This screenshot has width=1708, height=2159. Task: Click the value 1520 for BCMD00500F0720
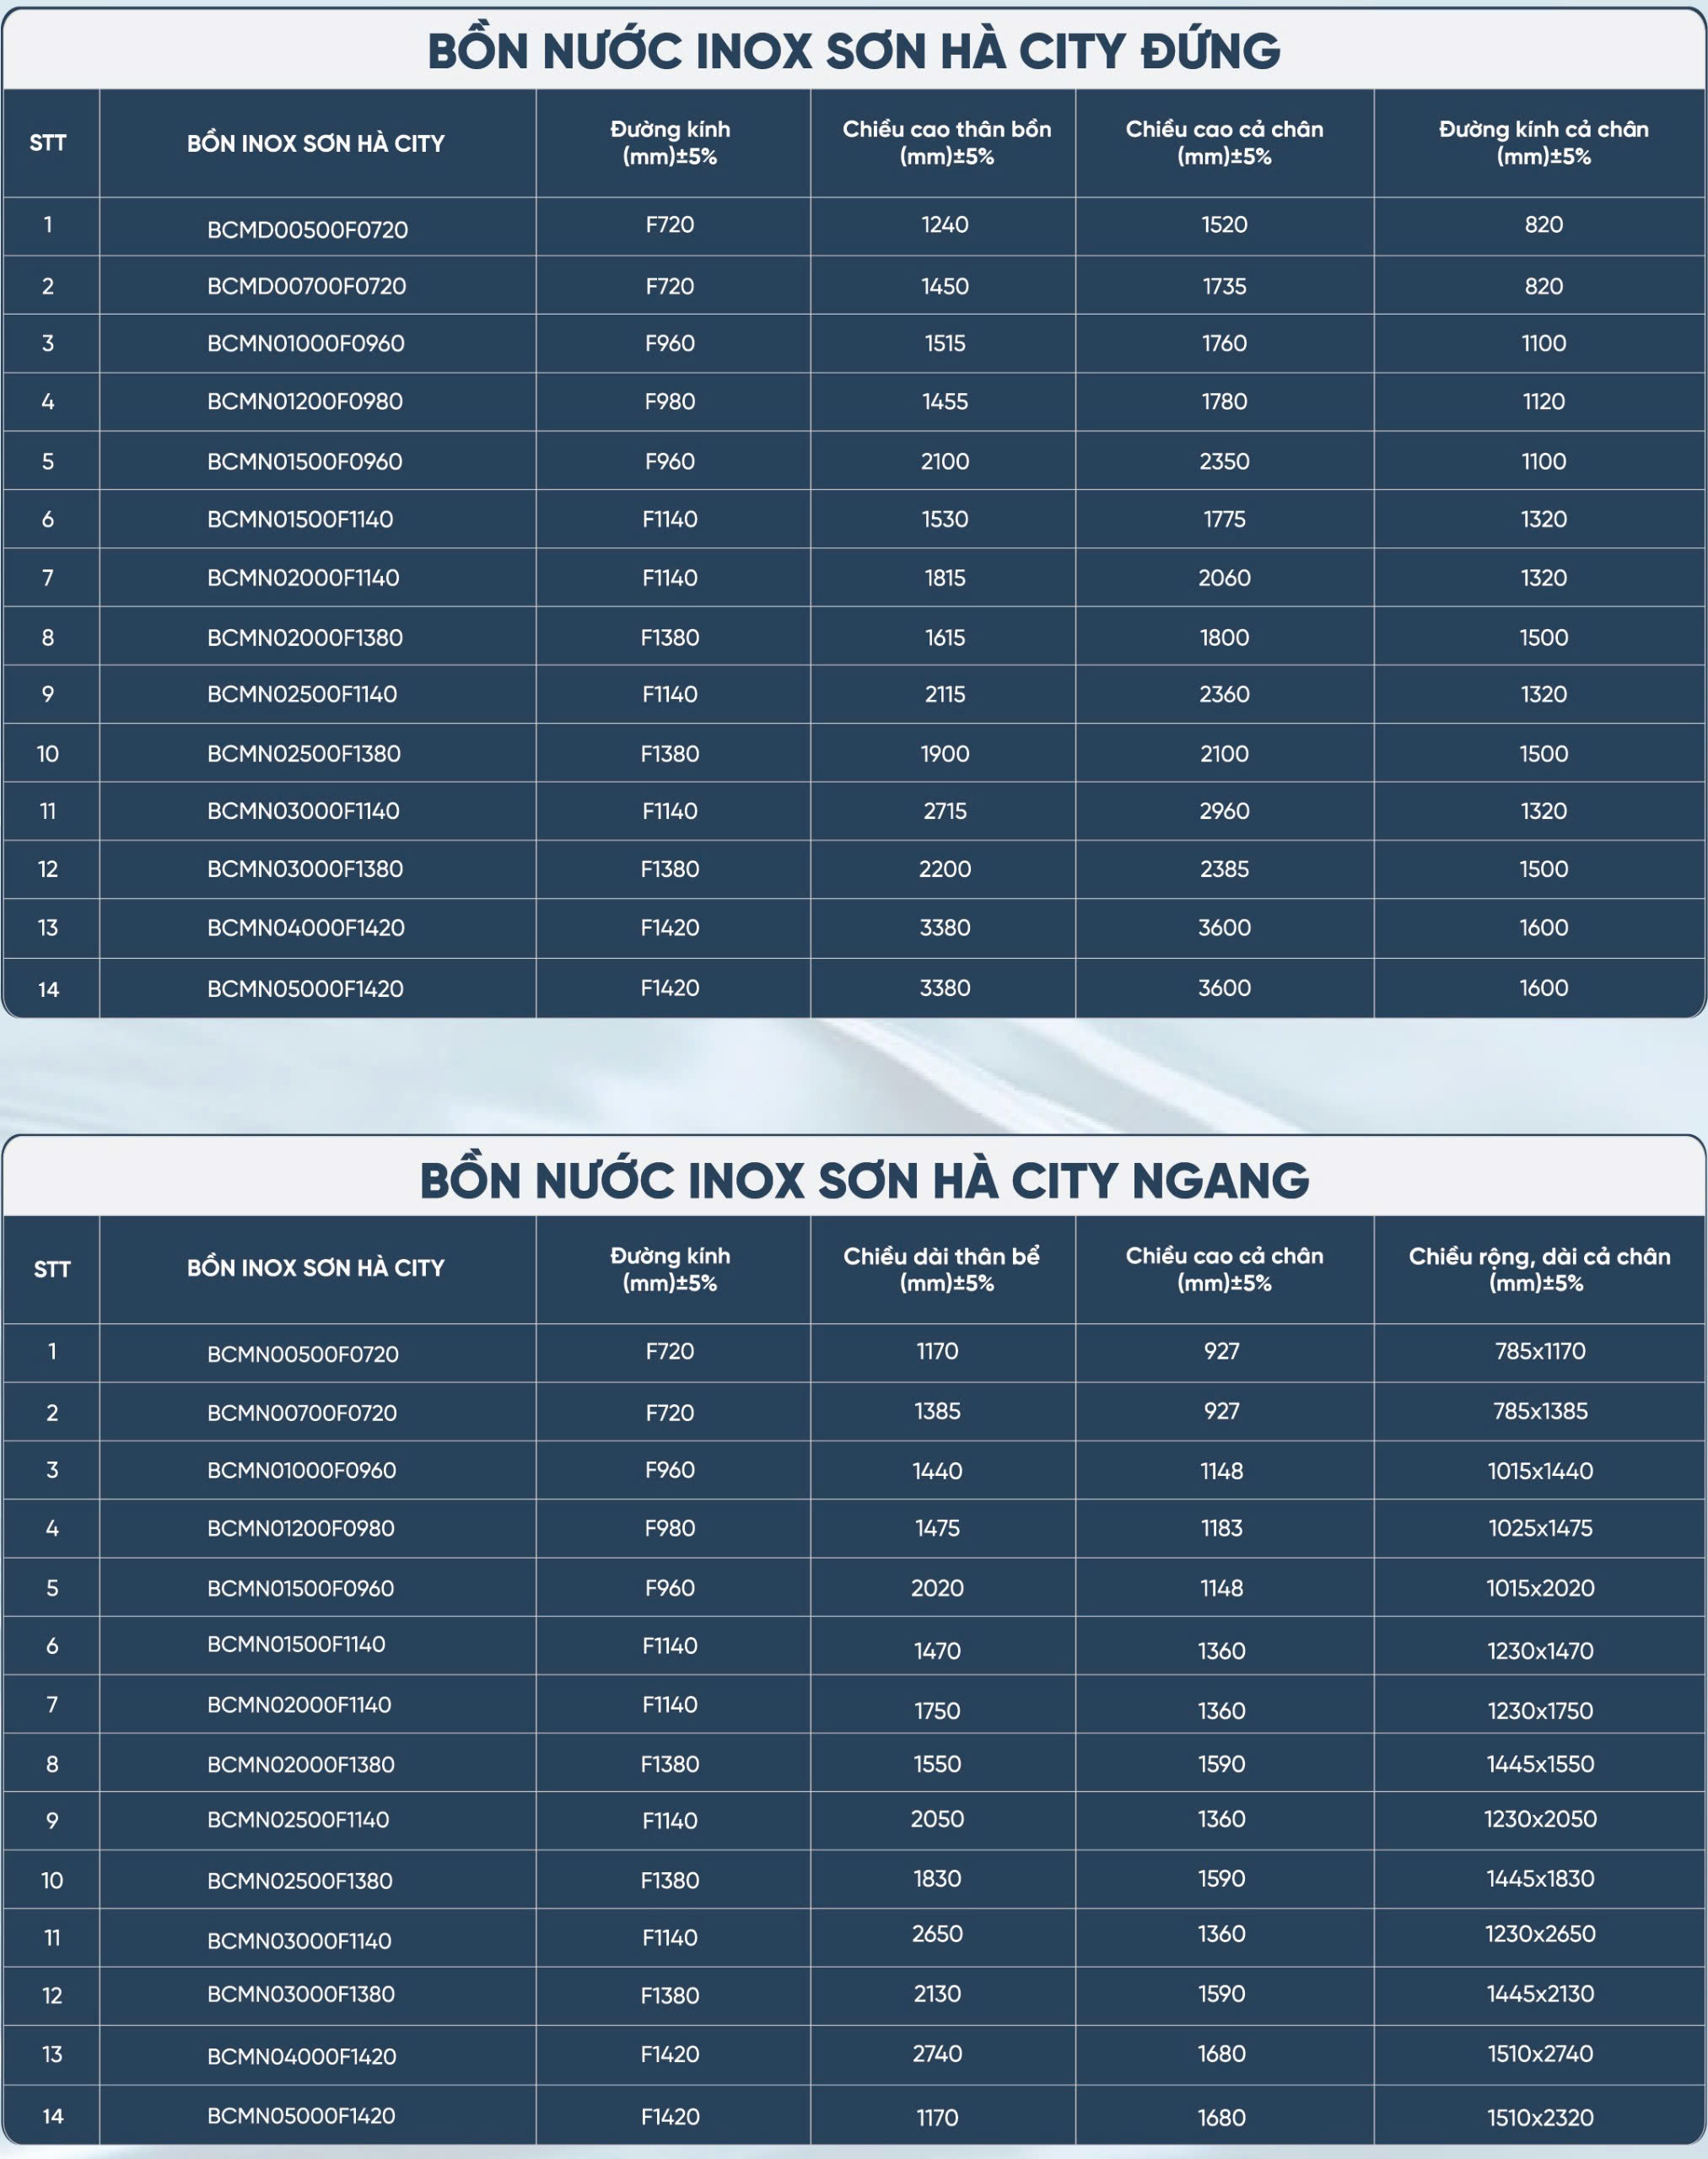[1224, 224]
